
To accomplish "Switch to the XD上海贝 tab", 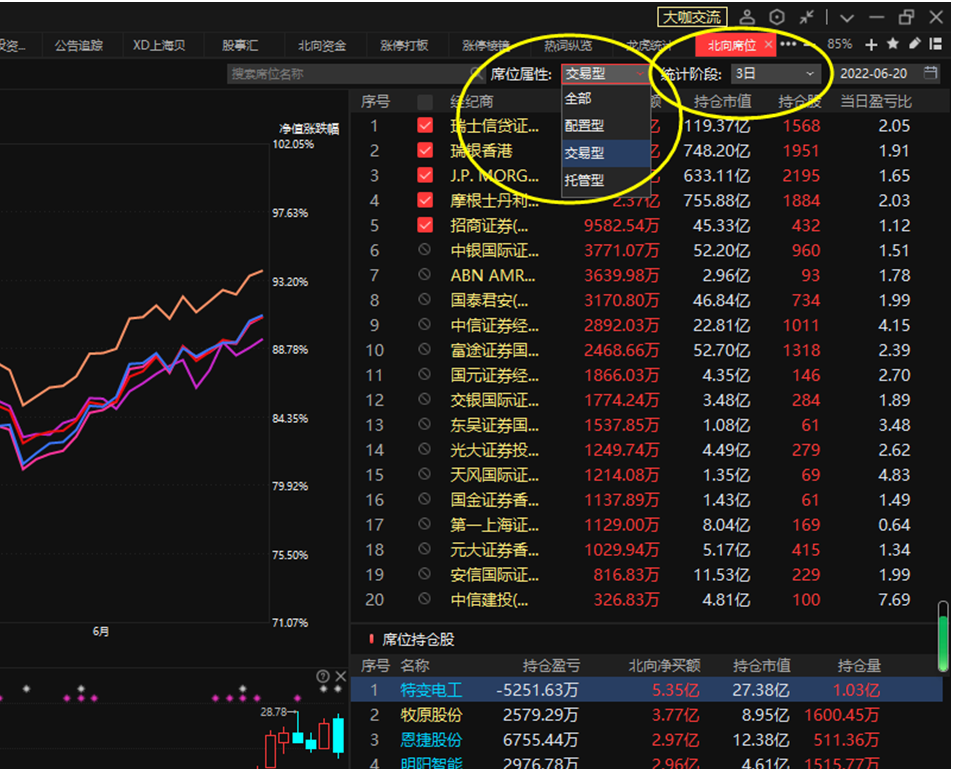I will point(159,45).
